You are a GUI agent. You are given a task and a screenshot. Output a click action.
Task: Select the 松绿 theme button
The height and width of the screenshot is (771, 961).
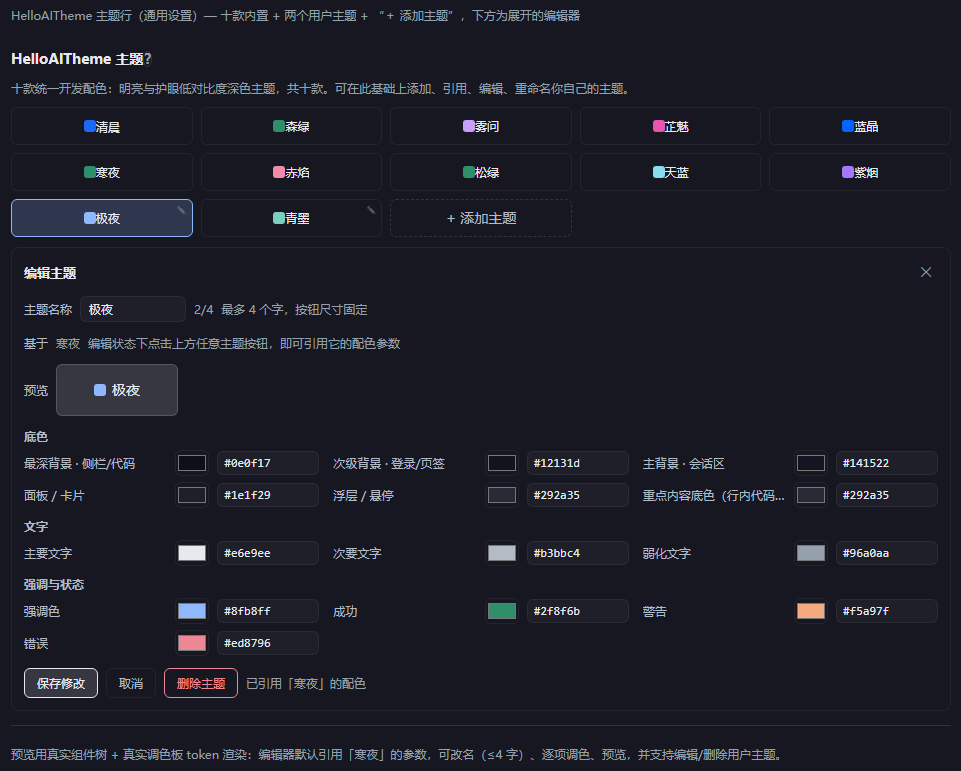point(481,172)
